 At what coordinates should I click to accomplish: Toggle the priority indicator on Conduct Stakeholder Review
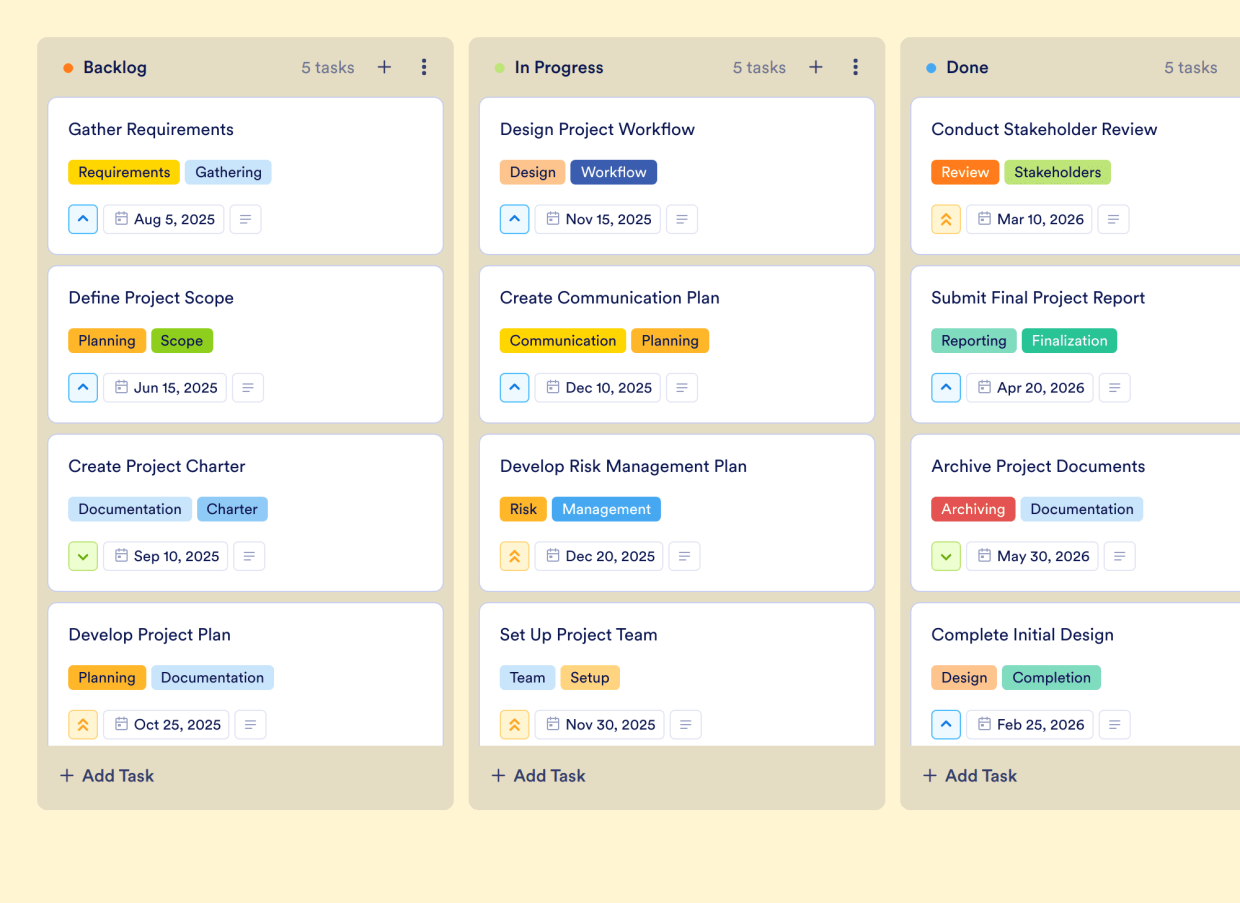click(x=946, y=219)
